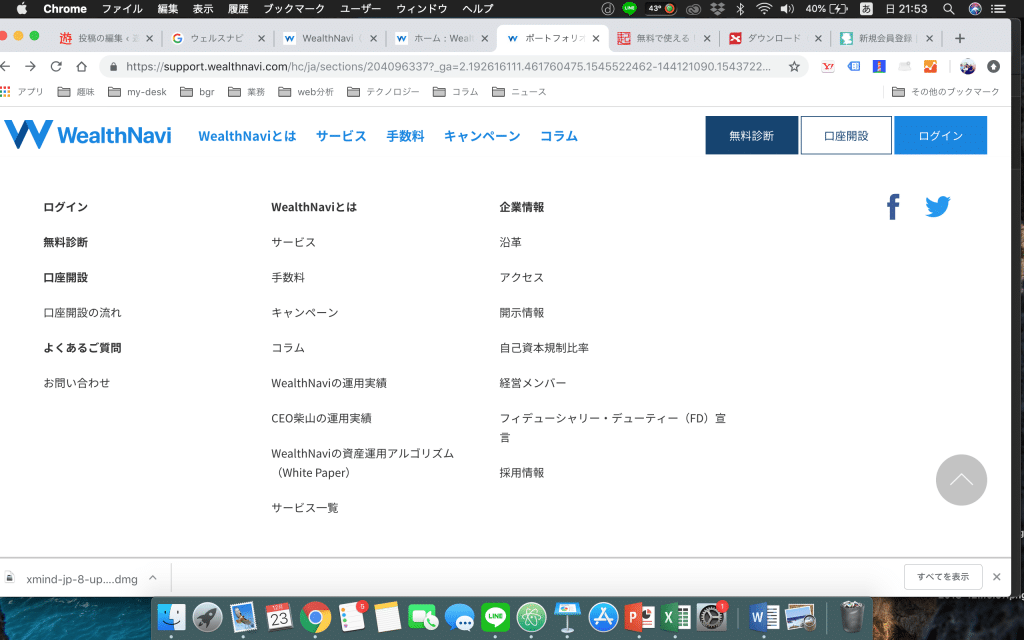Open the bgr bookmarks folder
This screenshot has height=640, width=1024.
[x=197, y=92]
